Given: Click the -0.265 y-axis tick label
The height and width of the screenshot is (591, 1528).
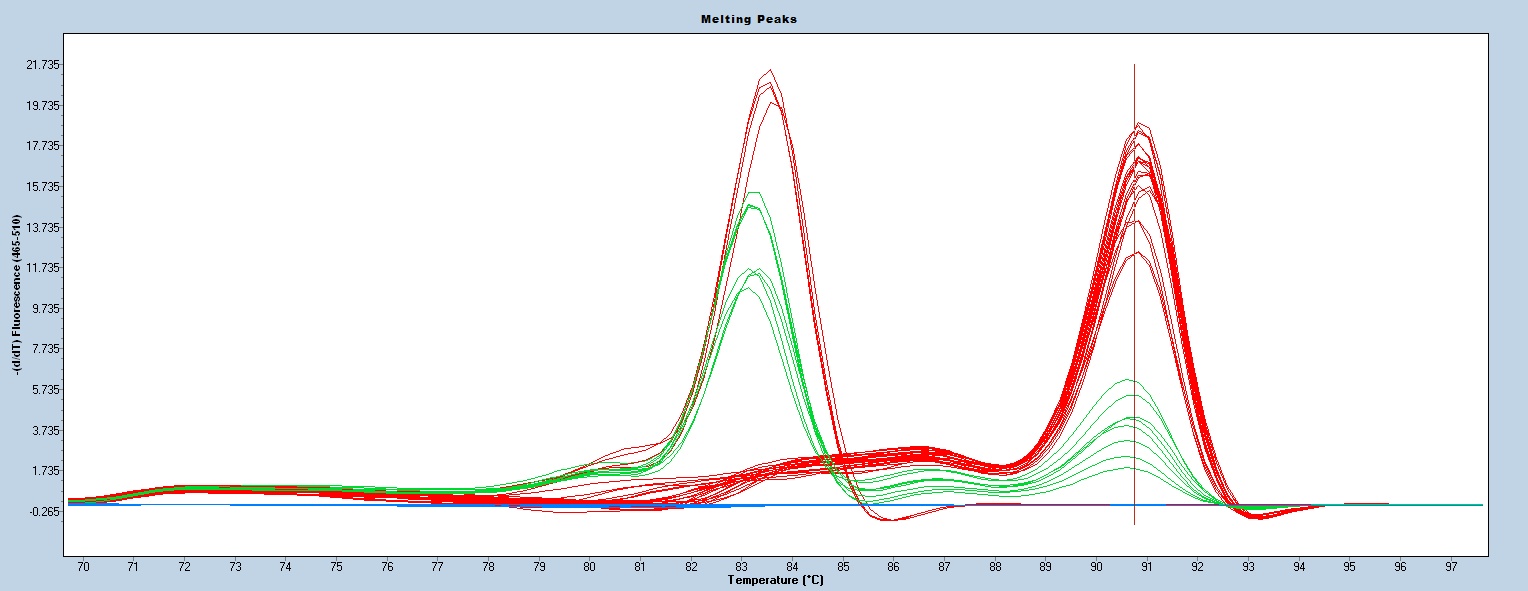Looking at the screenshot, I should pyautogui.click(x=44, y=511).
